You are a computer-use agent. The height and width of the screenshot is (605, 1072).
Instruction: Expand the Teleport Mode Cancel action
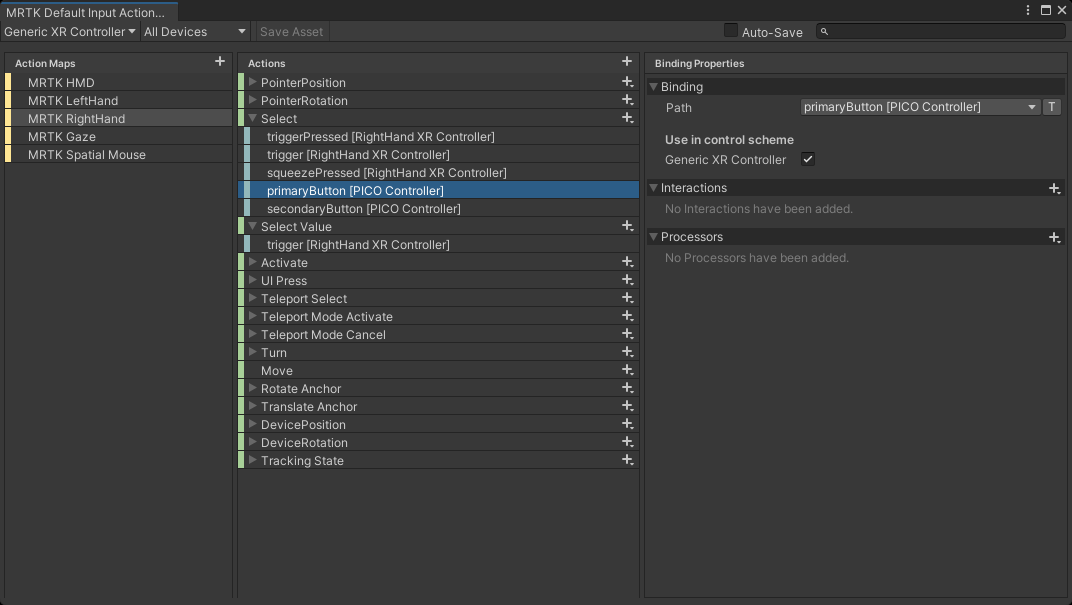pyautogui.click(x=252, y=334)
